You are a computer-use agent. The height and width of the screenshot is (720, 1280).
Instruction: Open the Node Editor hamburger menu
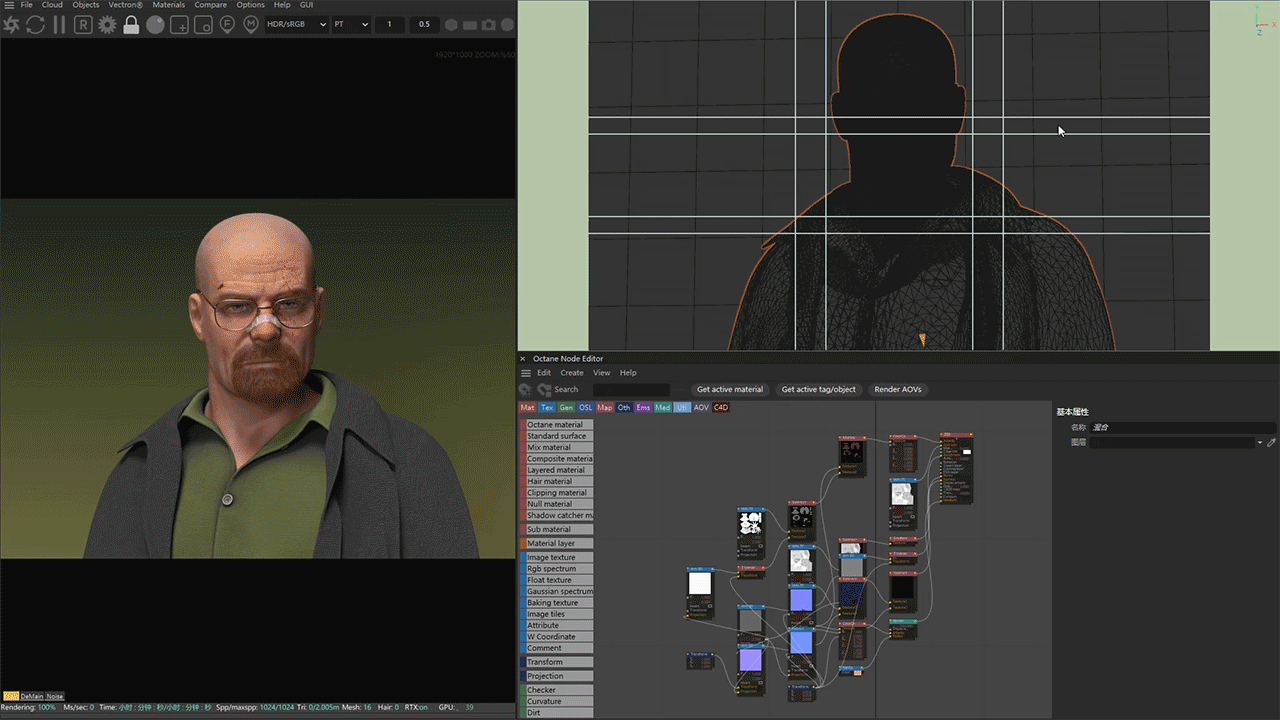(526, 373)
